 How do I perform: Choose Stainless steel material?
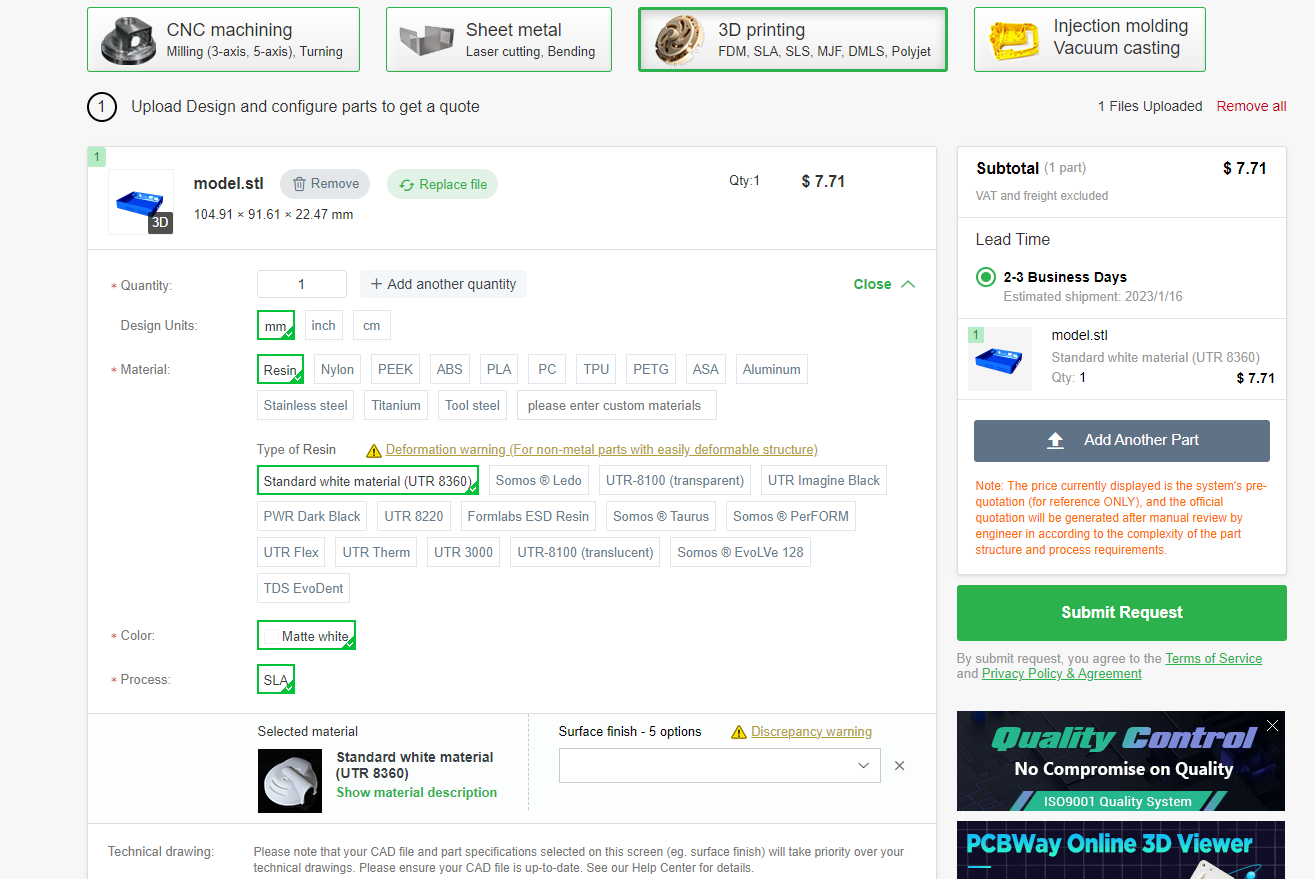click(x=306, y=406)
